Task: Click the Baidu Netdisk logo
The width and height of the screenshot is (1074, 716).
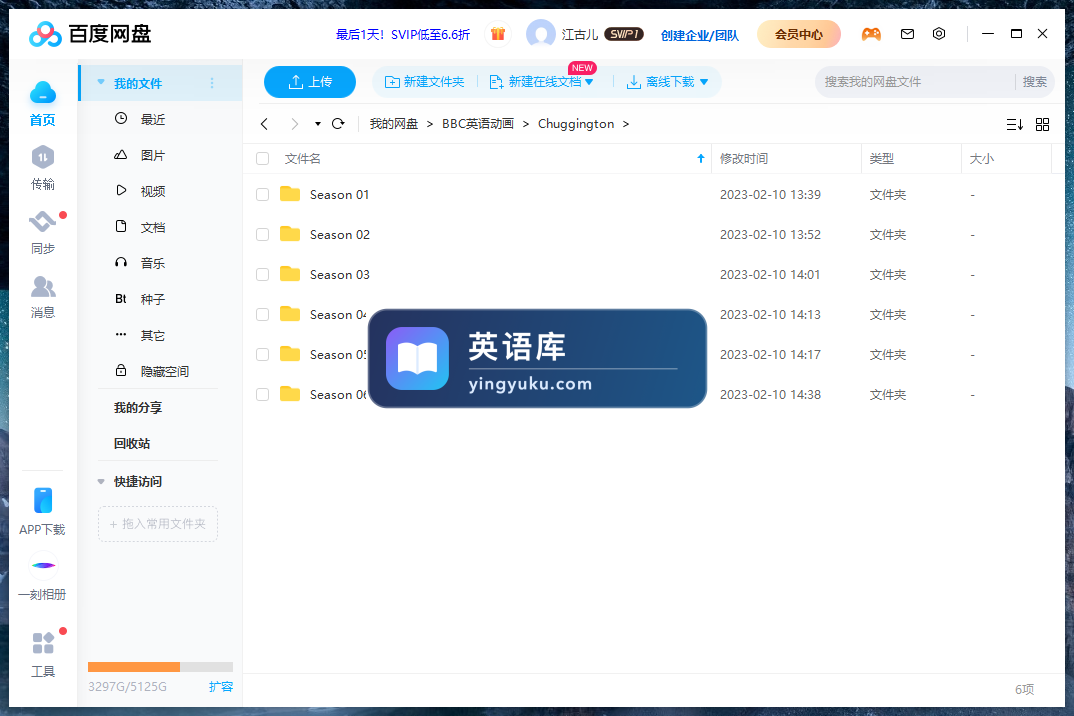Action: 90,34
